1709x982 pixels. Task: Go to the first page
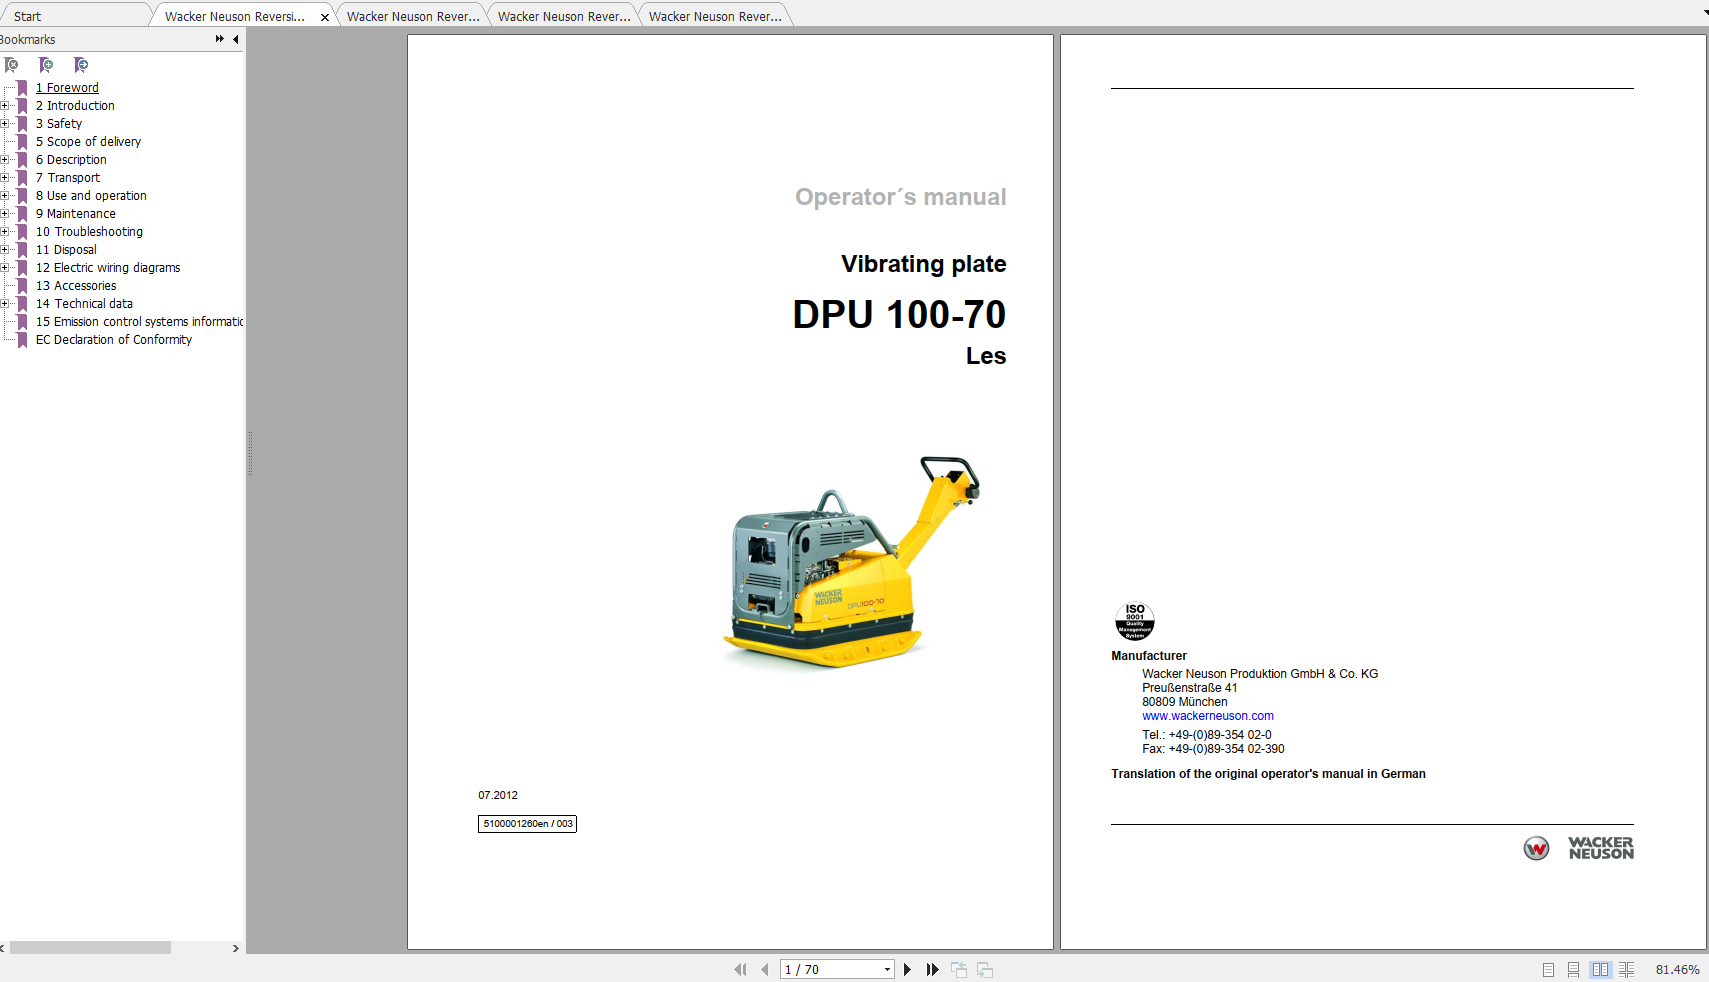coord(740,969)
